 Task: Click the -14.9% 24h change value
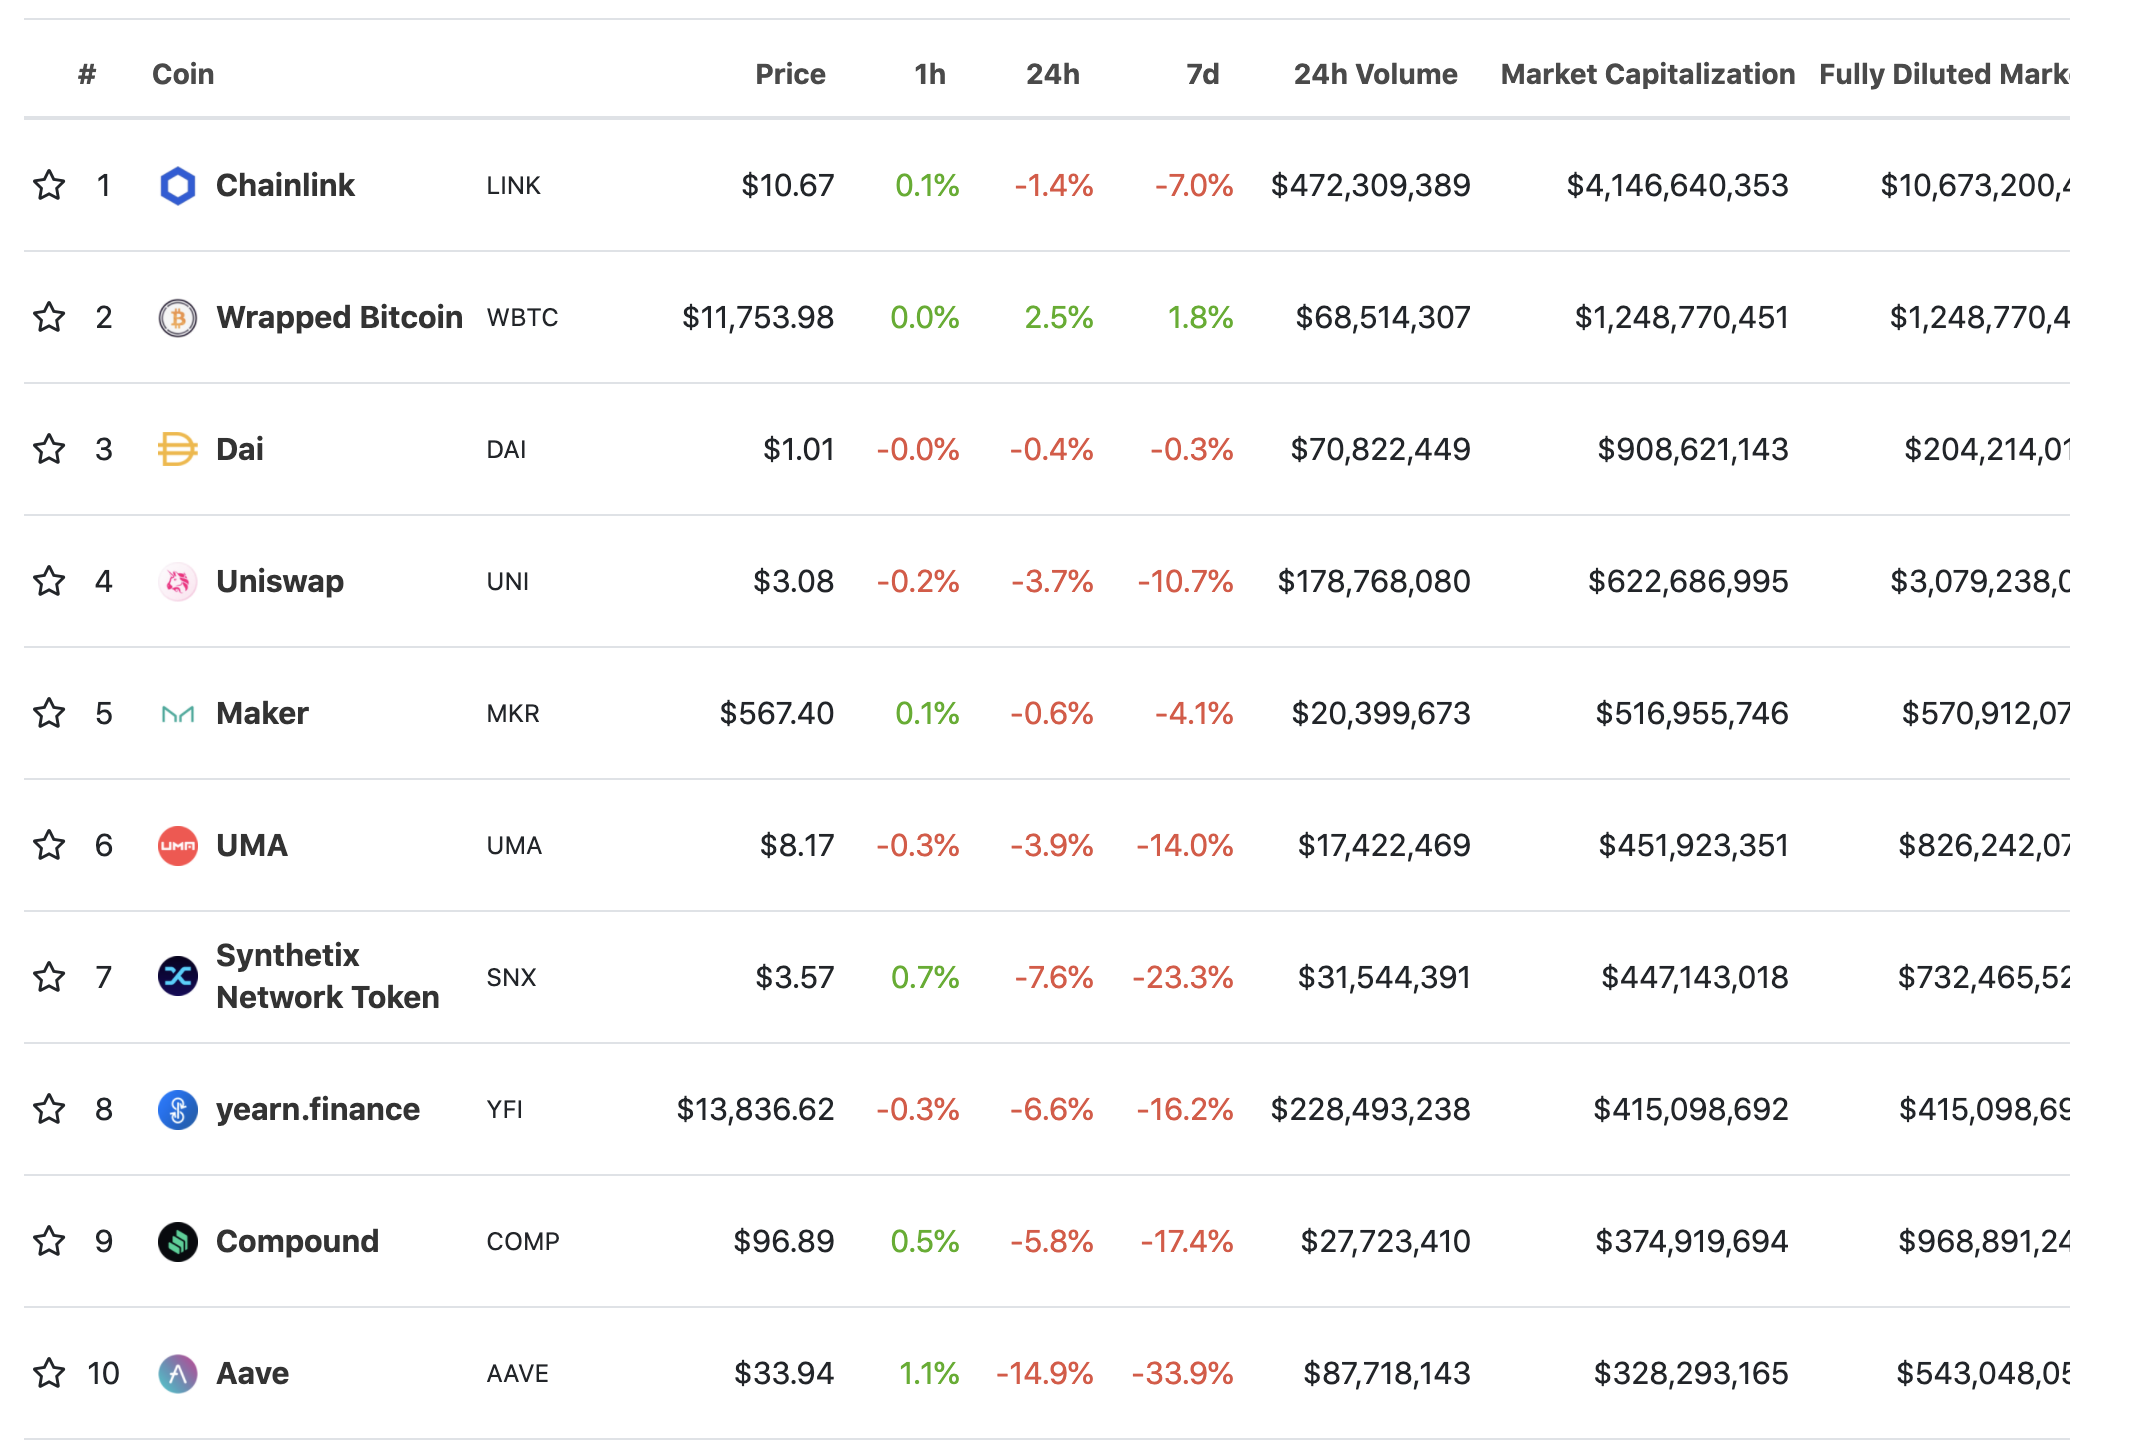click(x=1045, y=1373)
